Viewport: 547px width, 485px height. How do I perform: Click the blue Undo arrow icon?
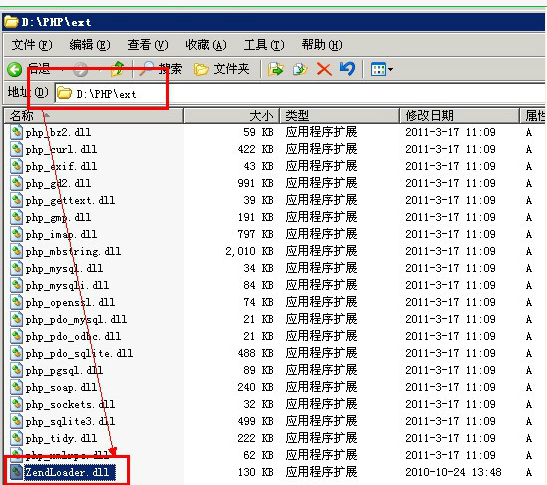pyautogui.click(x=347, y=69)
